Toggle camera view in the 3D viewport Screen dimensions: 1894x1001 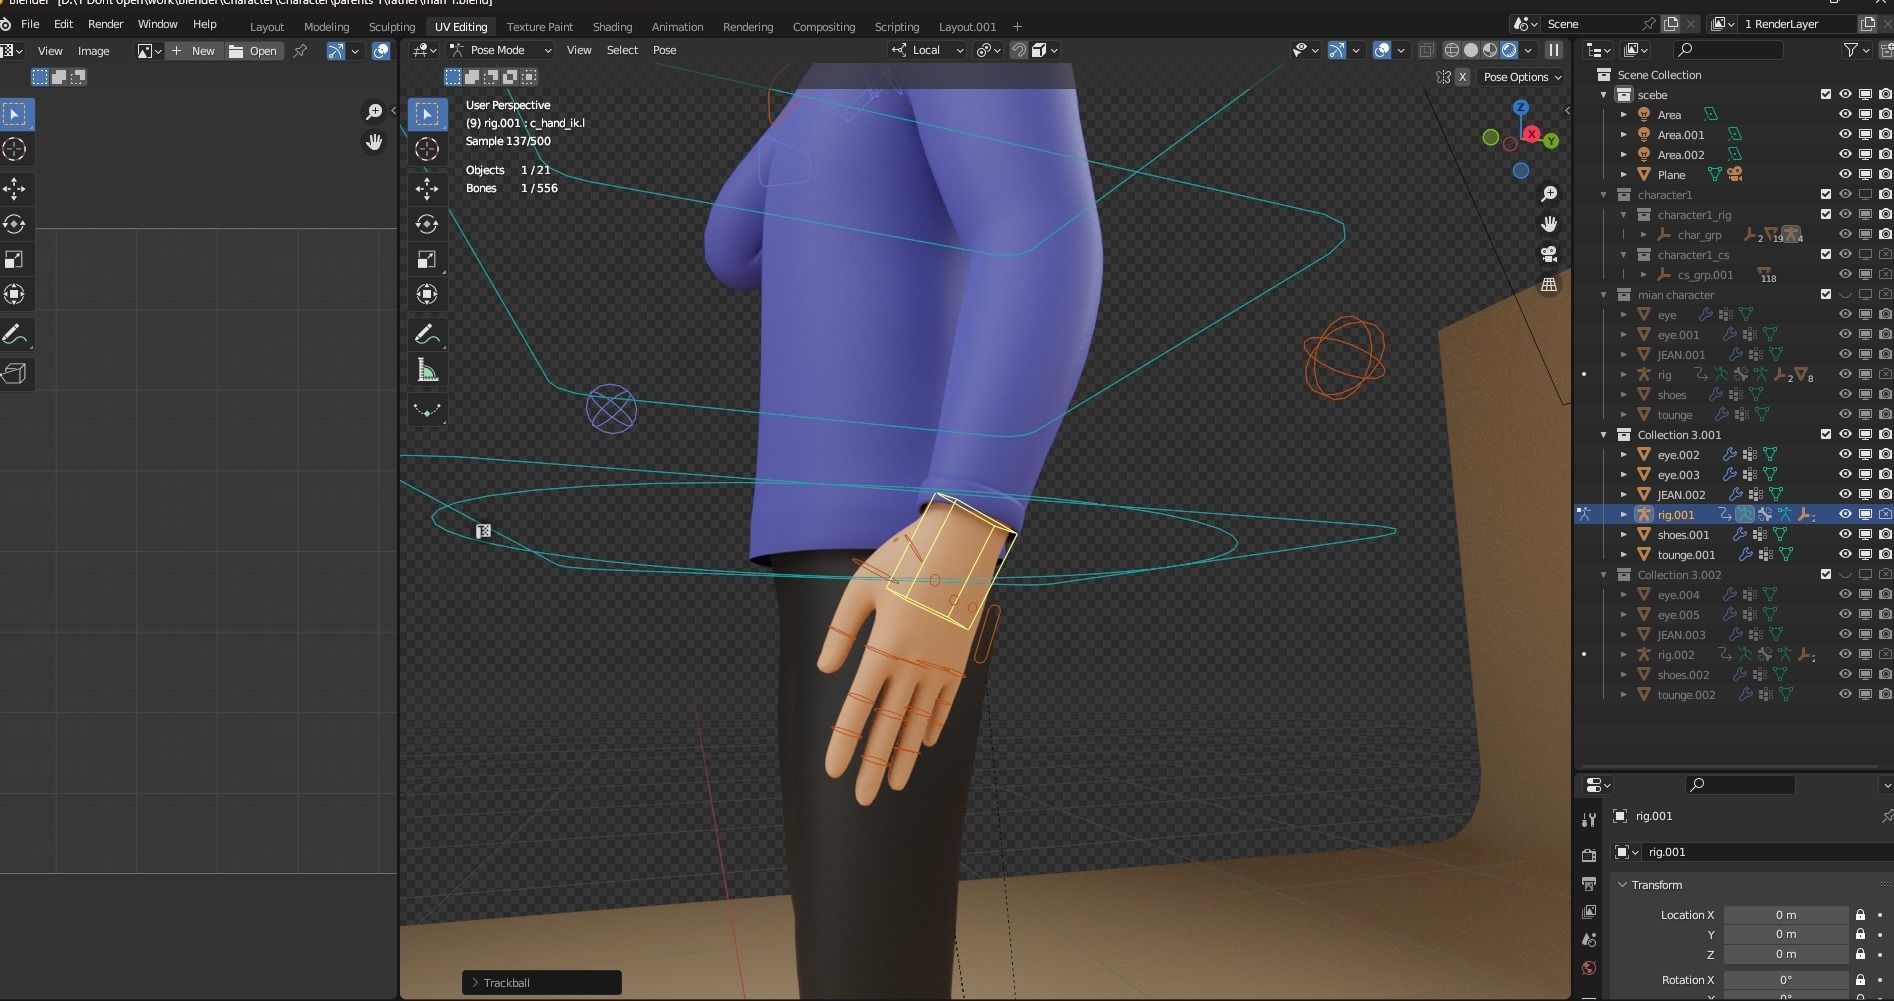pos(1549,254)
